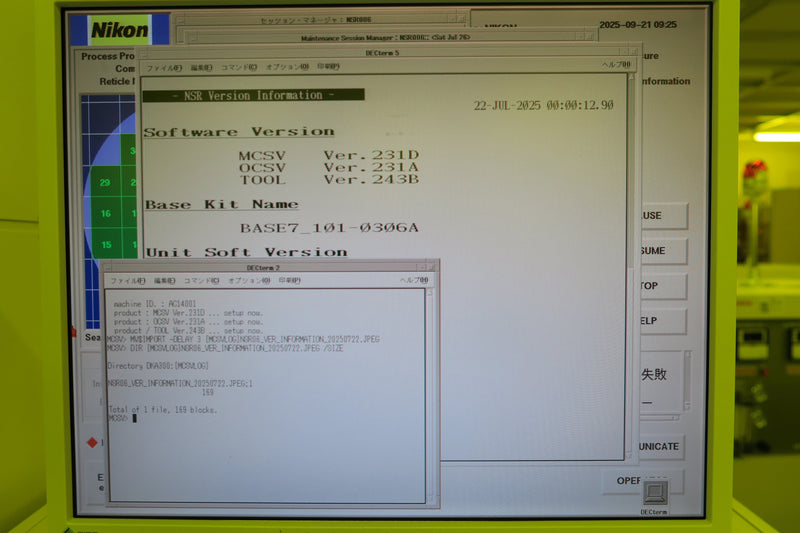Select wafer shot cell 29
Viewport: 800px width, 533px height.
pyautogui.click(x=106, y=182)
